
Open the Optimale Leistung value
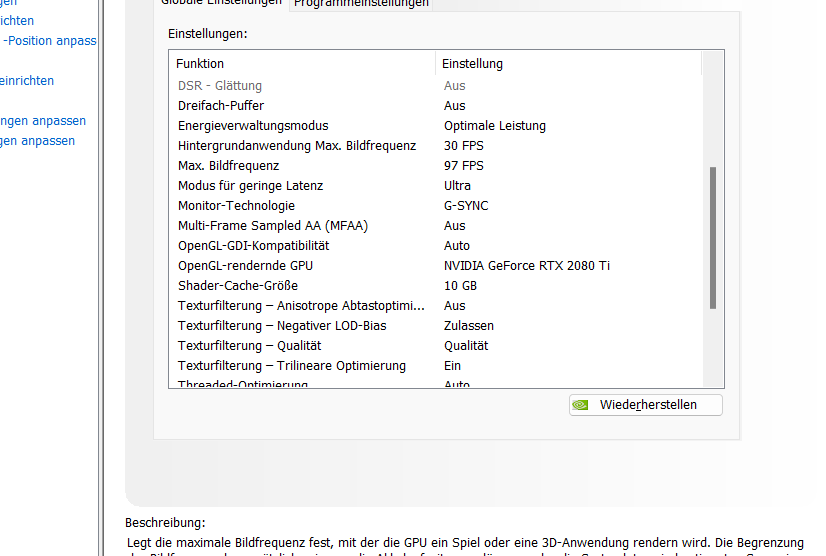click(495, 125)
